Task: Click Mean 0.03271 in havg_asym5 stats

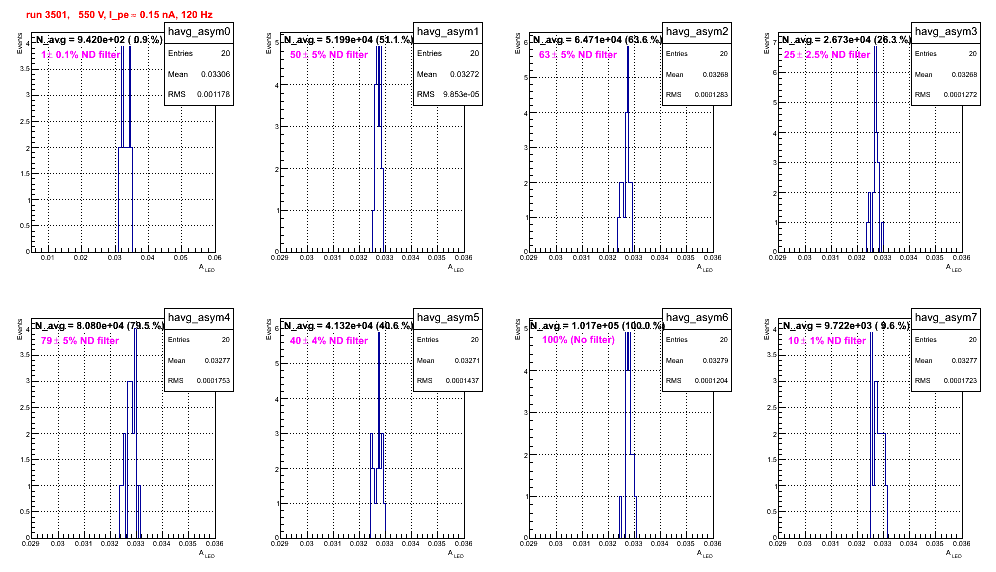Action: click(448, 360)
